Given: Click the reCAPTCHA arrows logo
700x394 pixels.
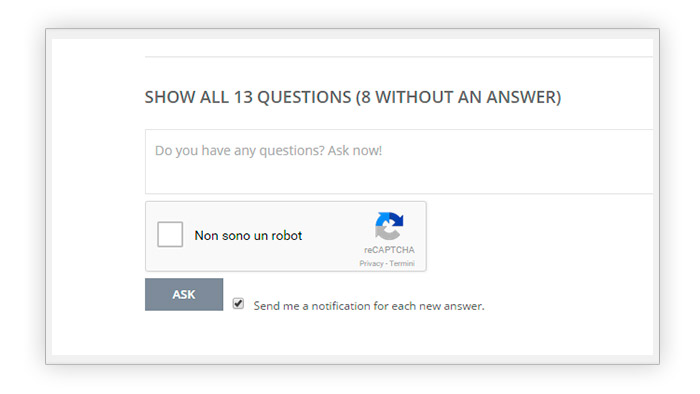Looking at the screenshot, I should coord(389,226).
